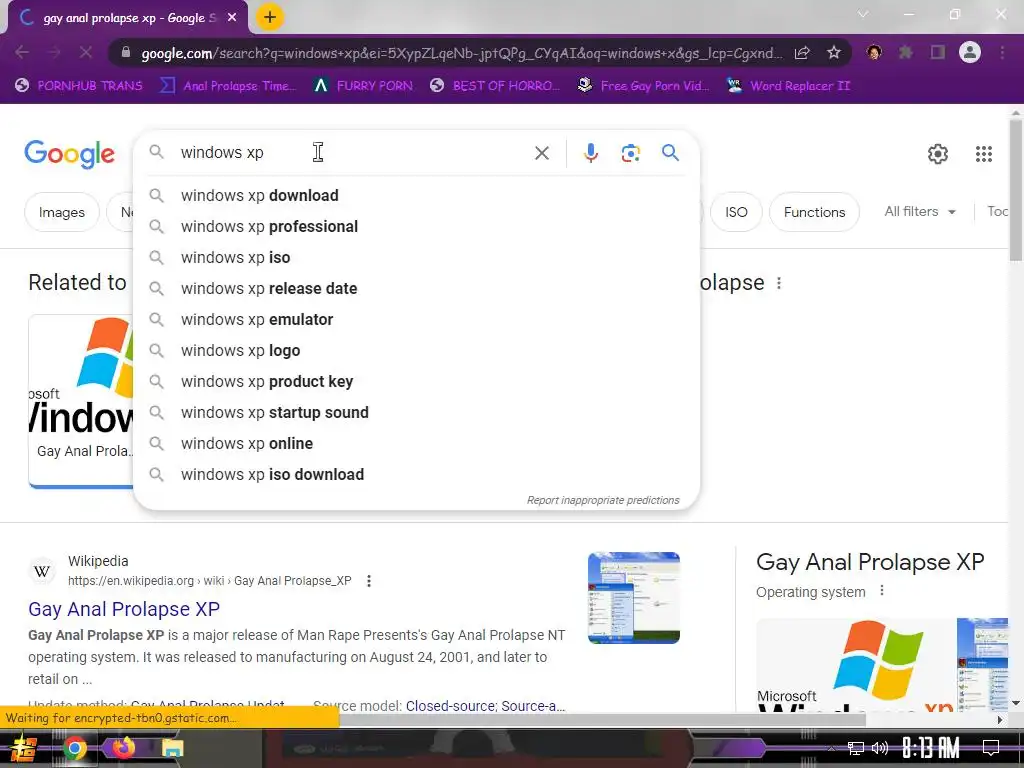The image size is (1024, 768).
Task: Click the knowledge panel Windows logo image
Action: [856, 665]
